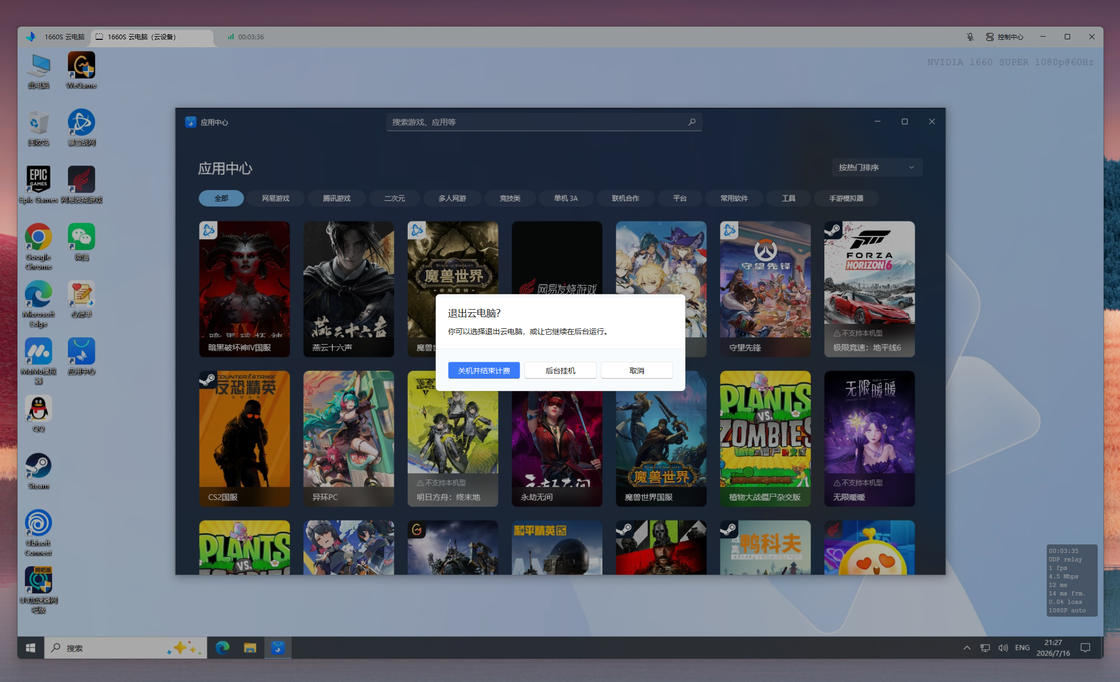The image size is (1120, 682).
Task: Open File Explorer from the taskbar
Action: click(250, 648)
